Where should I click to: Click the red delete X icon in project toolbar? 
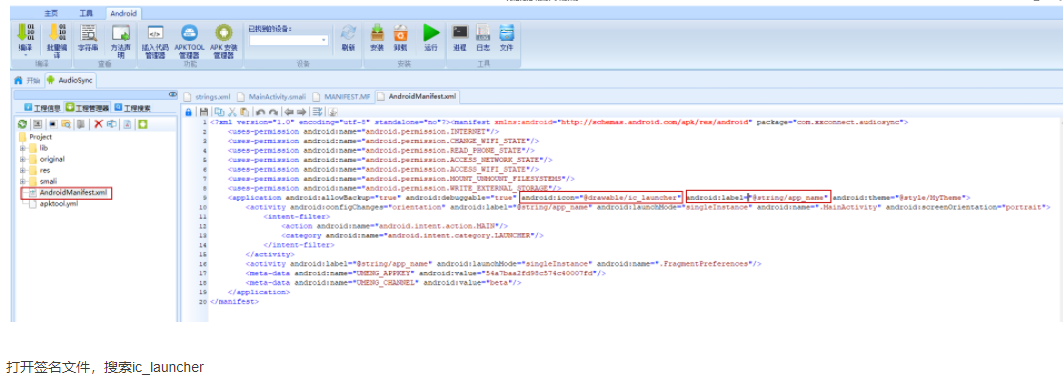pyautogui.click(x=98, y=124)
